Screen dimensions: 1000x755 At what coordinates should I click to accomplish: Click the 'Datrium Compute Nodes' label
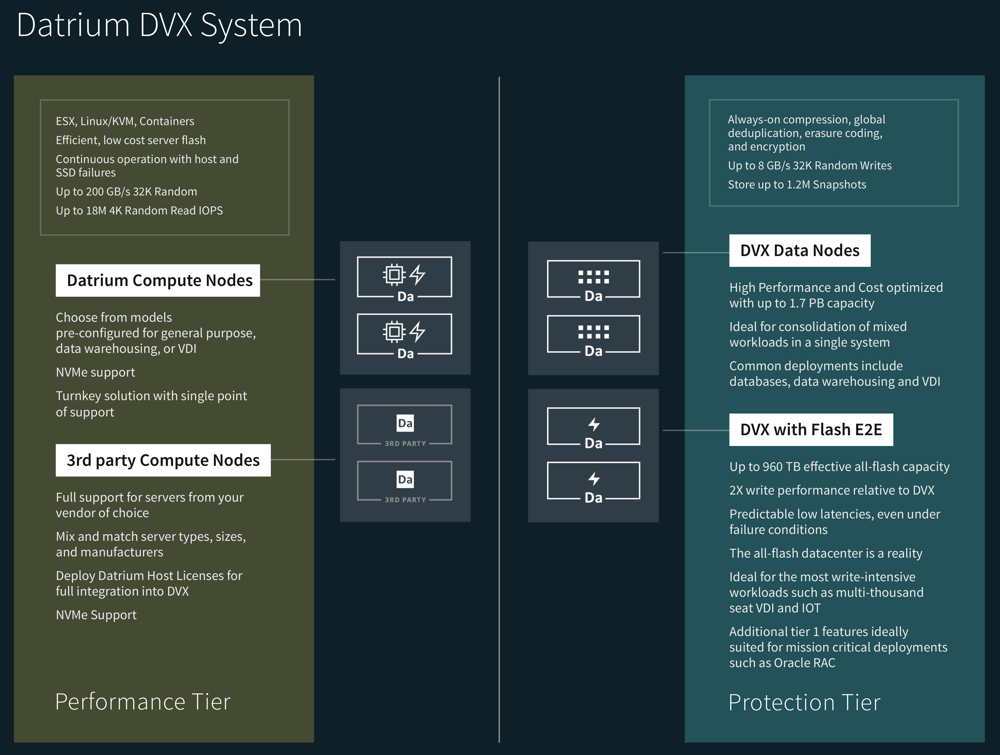158,281
